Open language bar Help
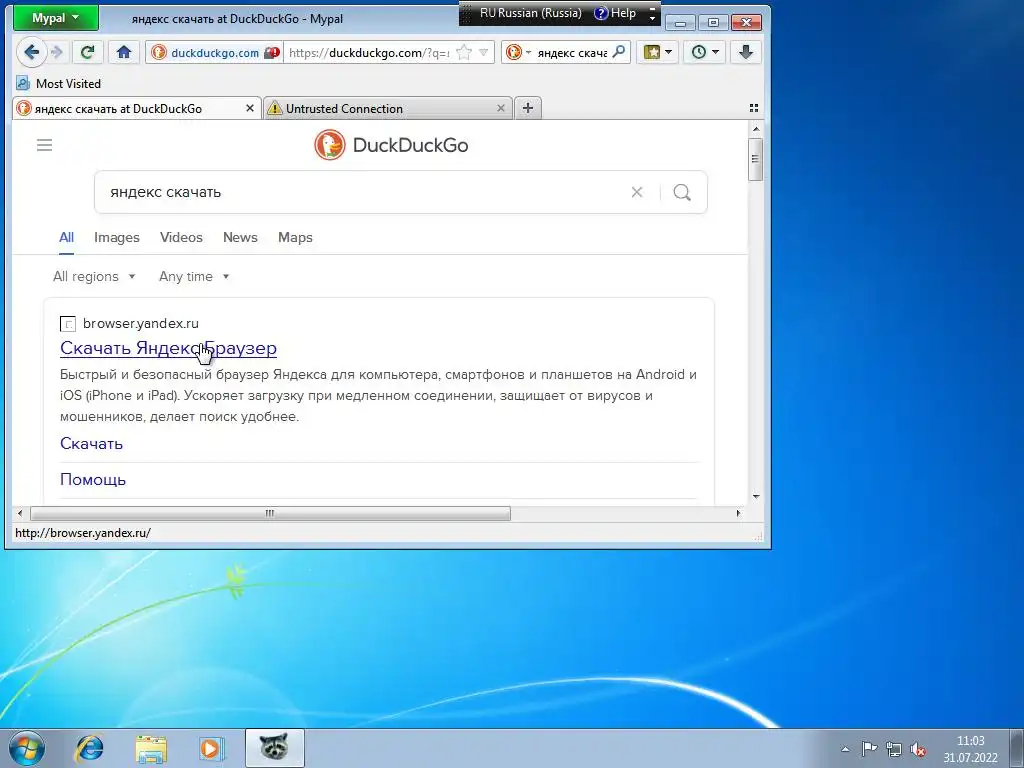 (x=615, y=13)
